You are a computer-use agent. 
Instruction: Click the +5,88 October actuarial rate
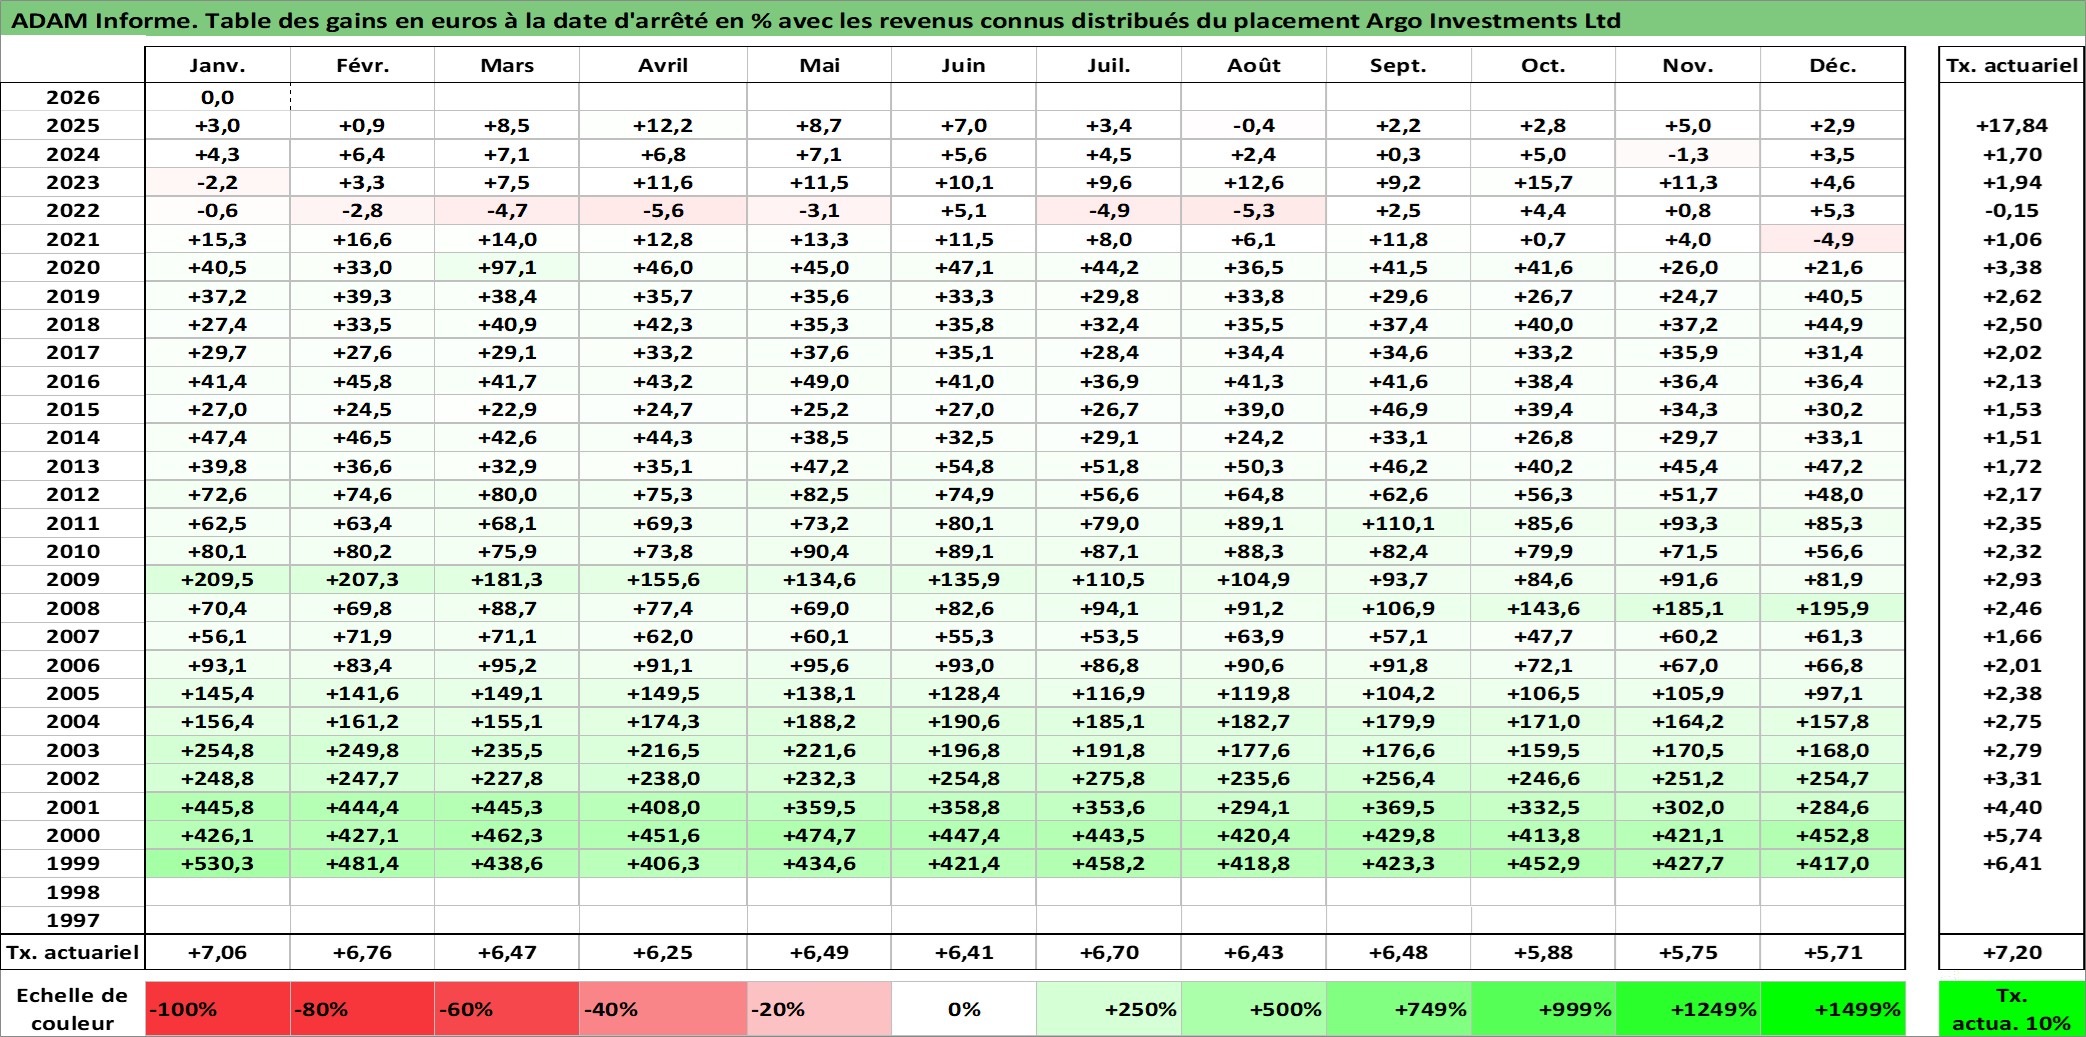click(1543, 952)
